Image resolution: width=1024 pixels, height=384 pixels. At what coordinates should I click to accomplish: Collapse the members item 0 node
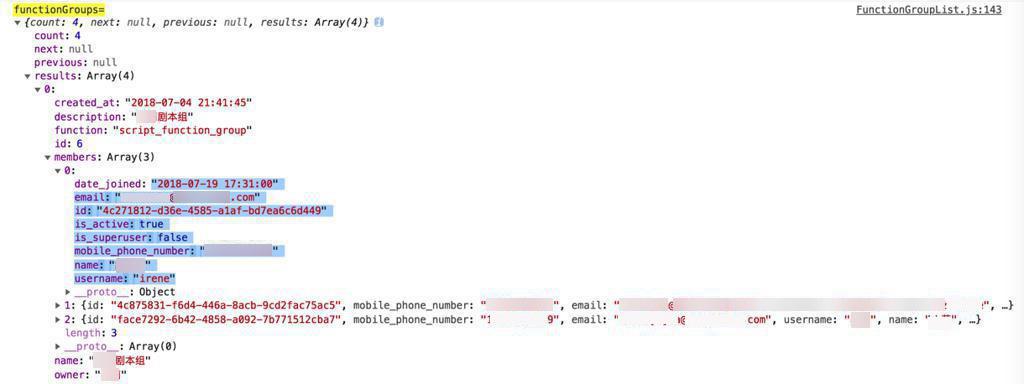pos(57,170)
